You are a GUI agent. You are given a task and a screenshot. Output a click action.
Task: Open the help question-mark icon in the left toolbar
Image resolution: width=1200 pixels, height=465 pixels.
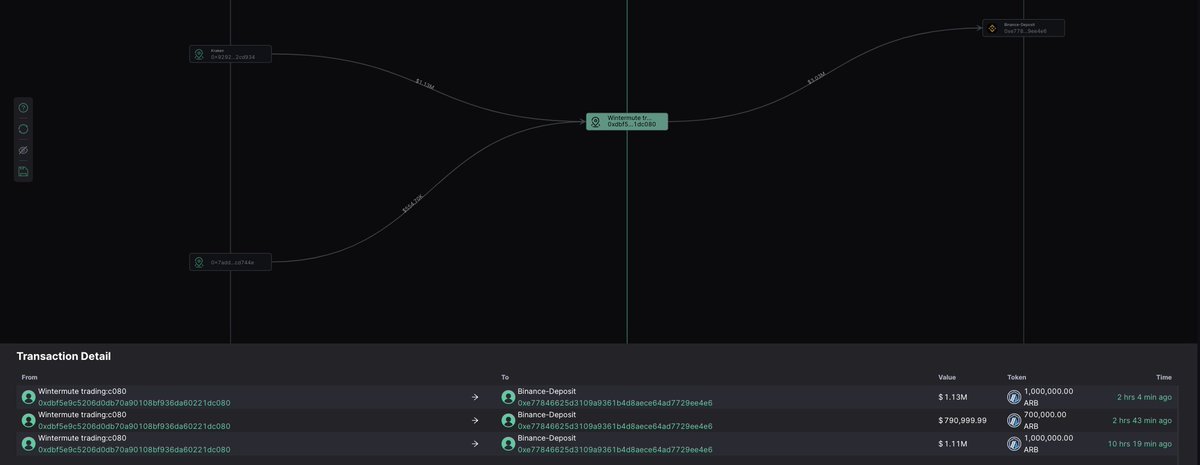click(x=24, y=108)
